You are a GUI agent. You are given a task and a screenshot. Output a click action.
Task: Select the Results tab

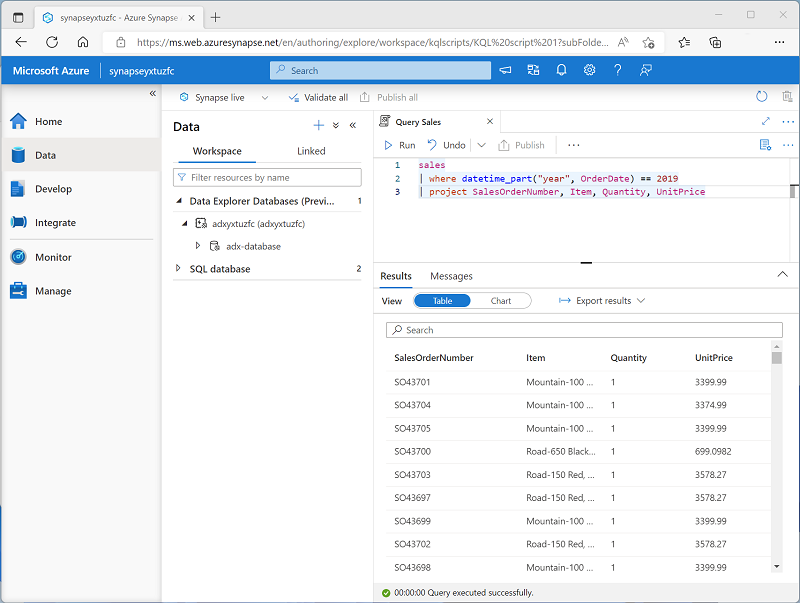pyautogui.click(x=396, y=276)
